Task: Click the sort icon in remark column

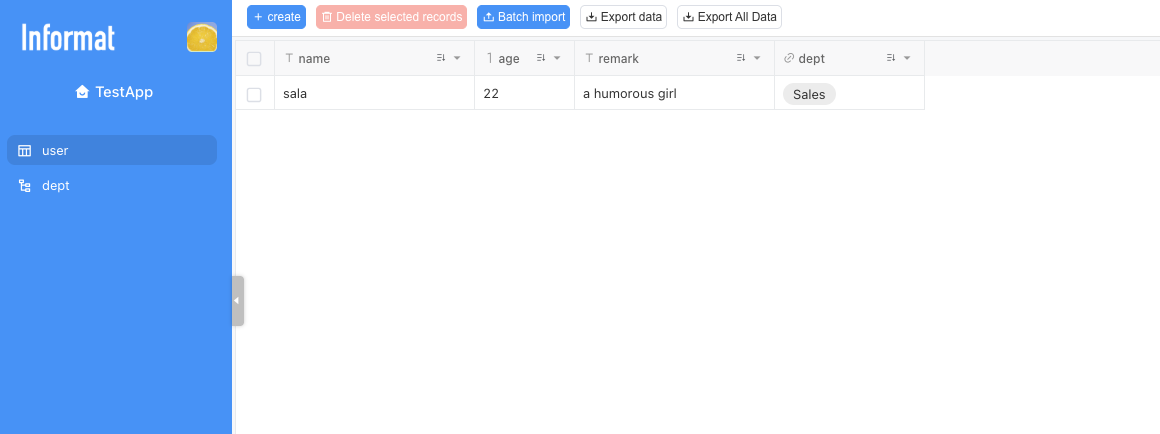Action: point(741,58)
